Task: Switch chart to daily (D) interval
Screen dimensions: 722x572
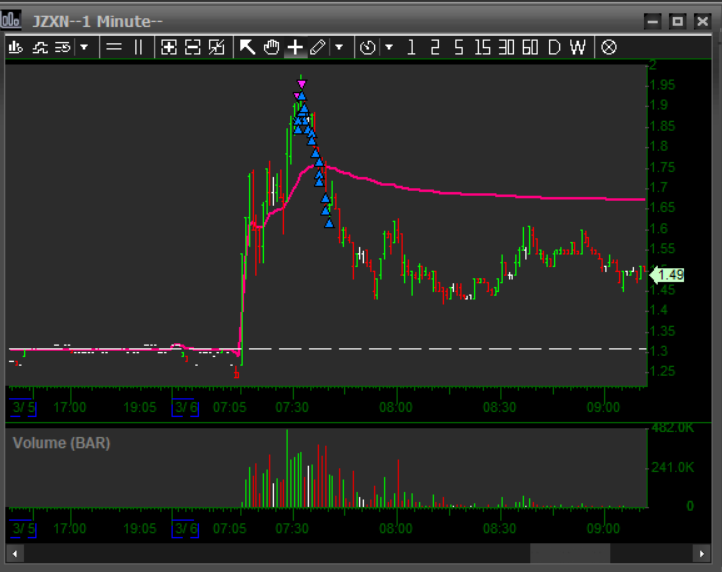Action: pyautogui.click(x=555, y=47)
